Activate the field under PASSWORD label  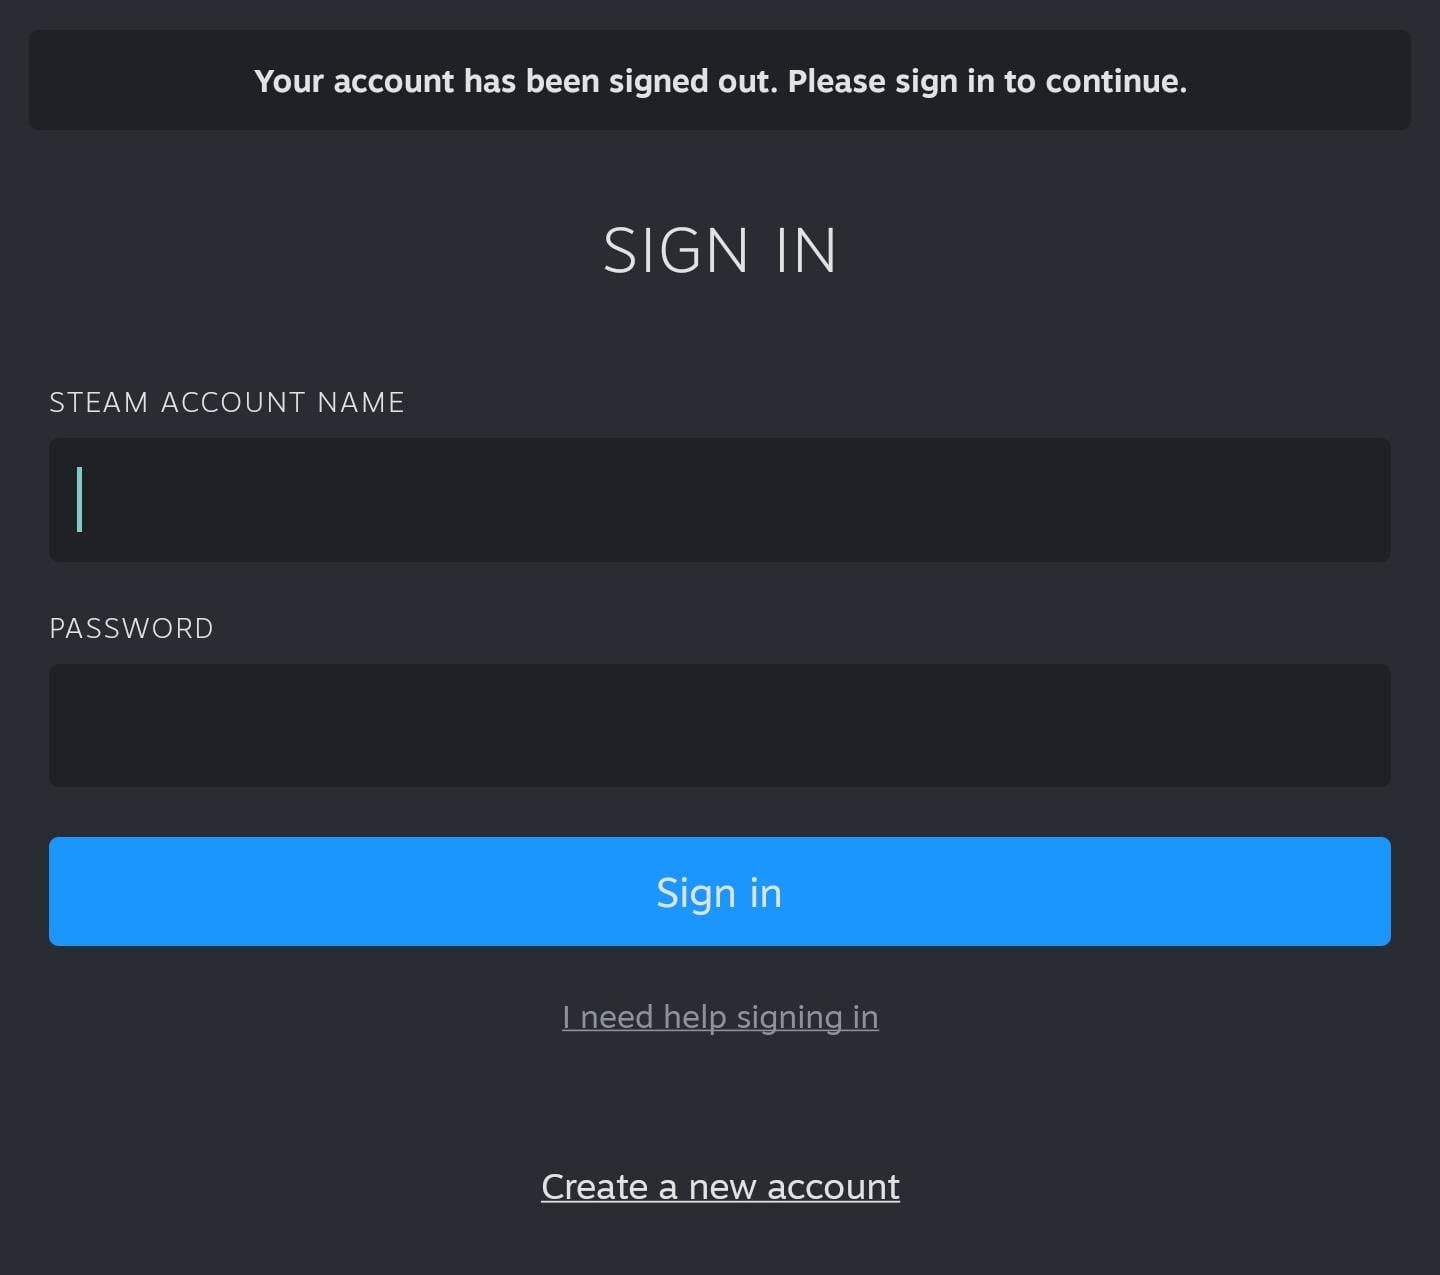click(720, 725)
